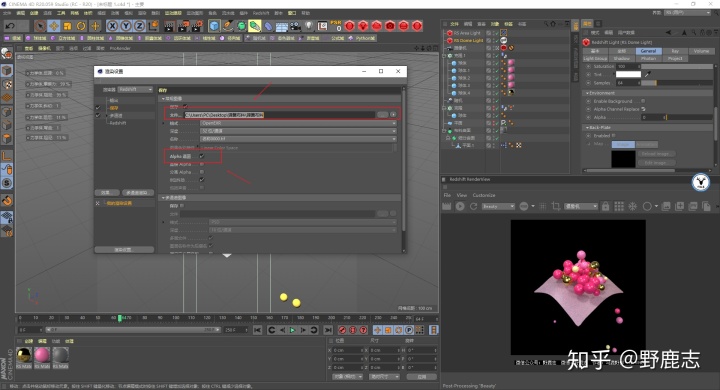Viewport: 720px width, 390px height.
Task: Freeze tessellation snowflake in RenderView
Action: point(632,206)
